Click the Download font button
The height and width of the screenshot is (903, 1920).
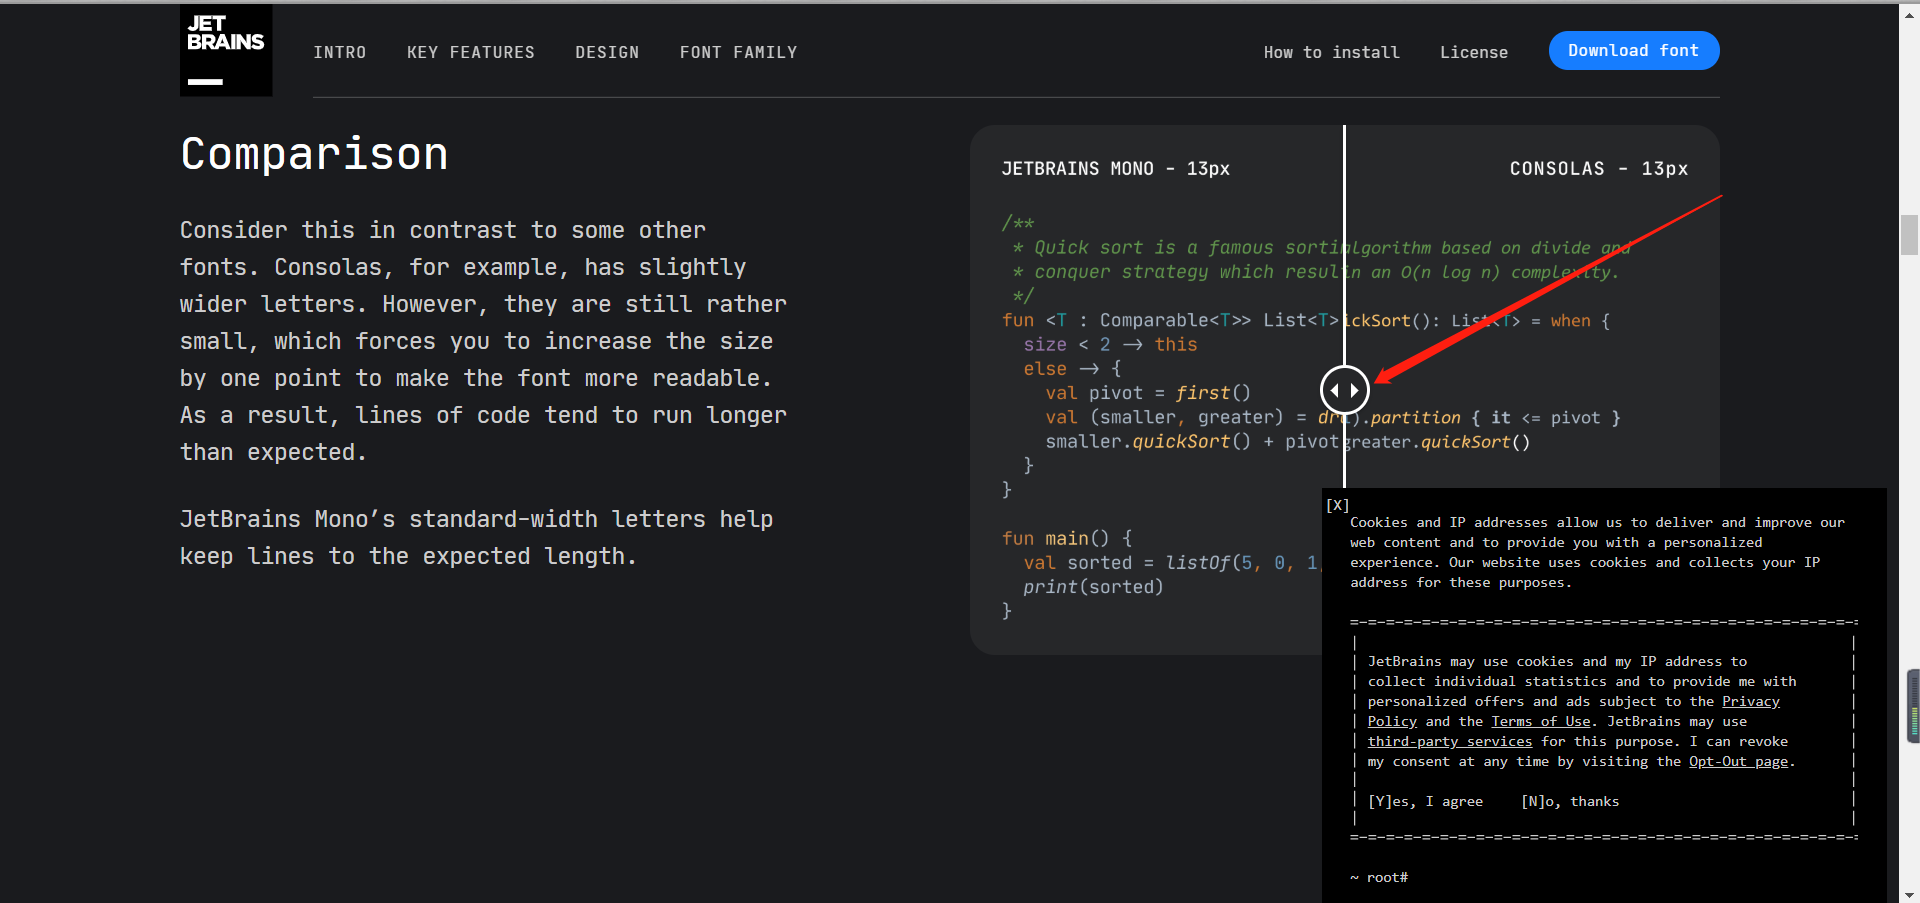pyautogui.click(x=1634, y=51)
